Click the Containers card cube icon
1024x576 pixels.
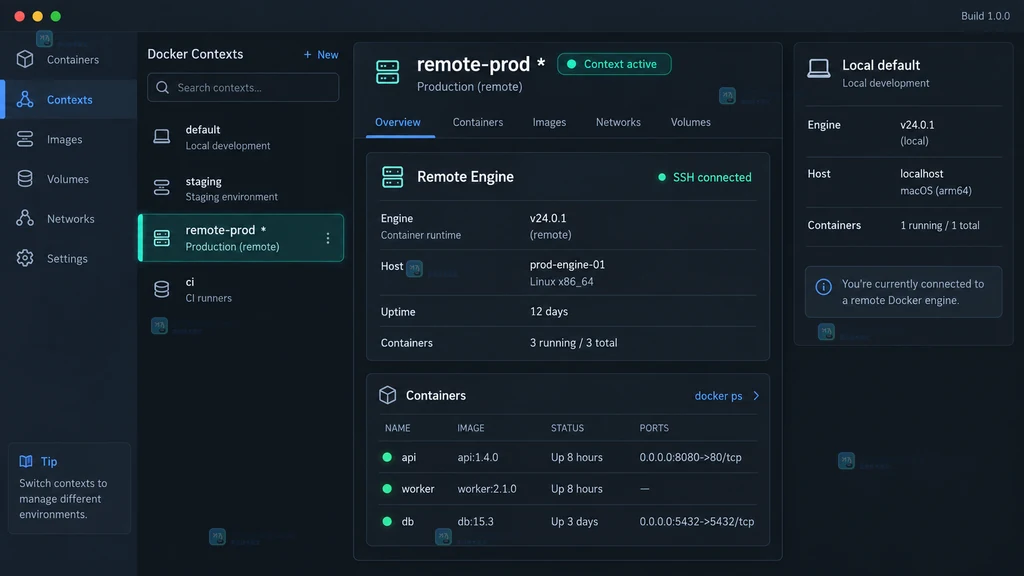[x=387, y=395]
